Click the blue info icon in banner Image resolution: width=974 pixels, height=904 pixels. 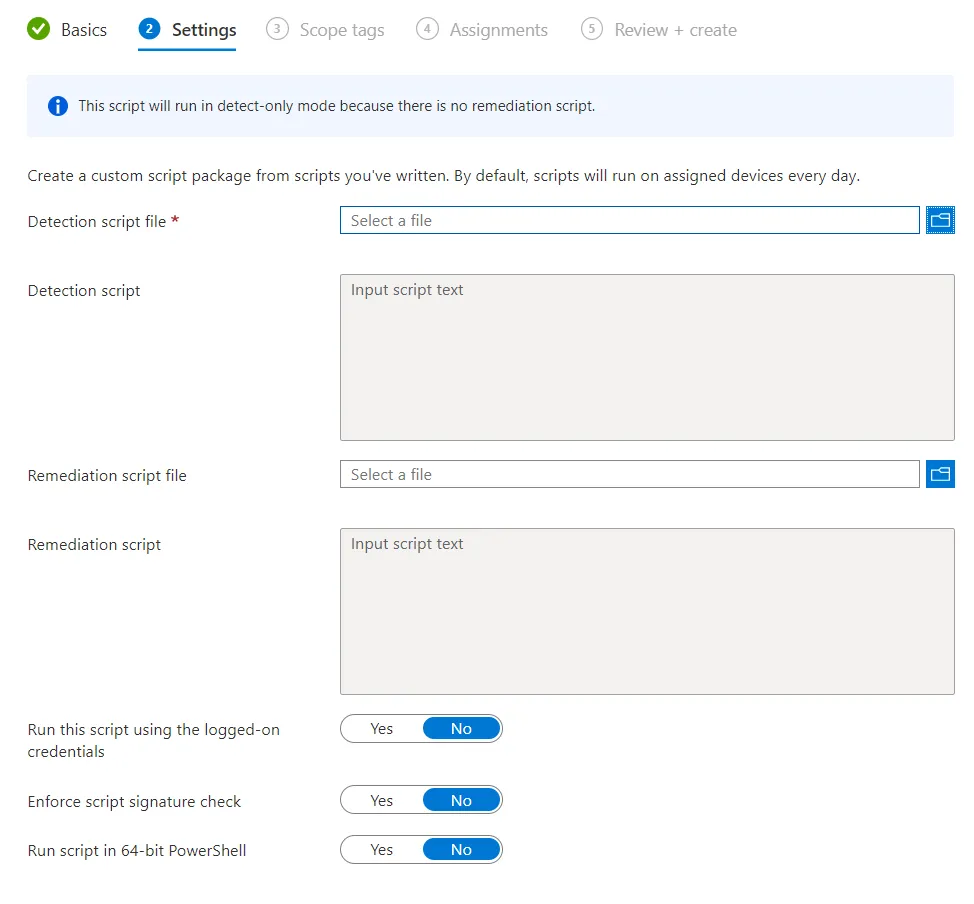(x=58, y=106)
